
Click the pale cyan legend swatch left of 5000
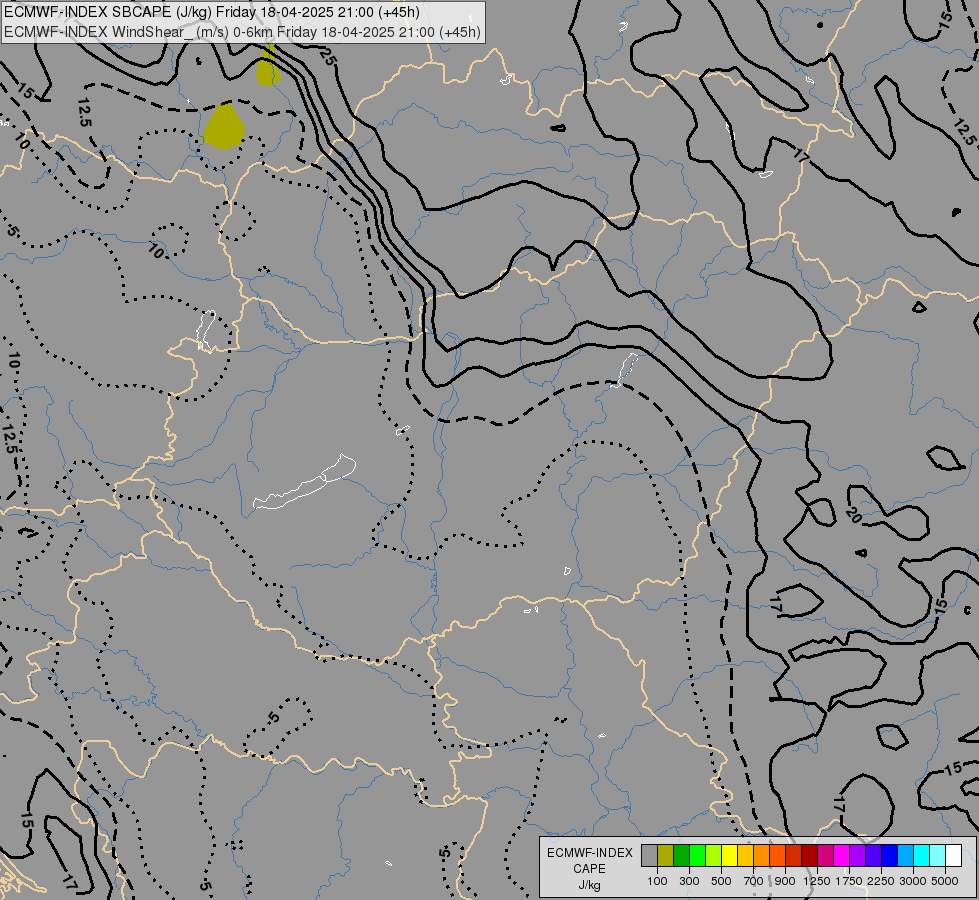coord(937,856)
